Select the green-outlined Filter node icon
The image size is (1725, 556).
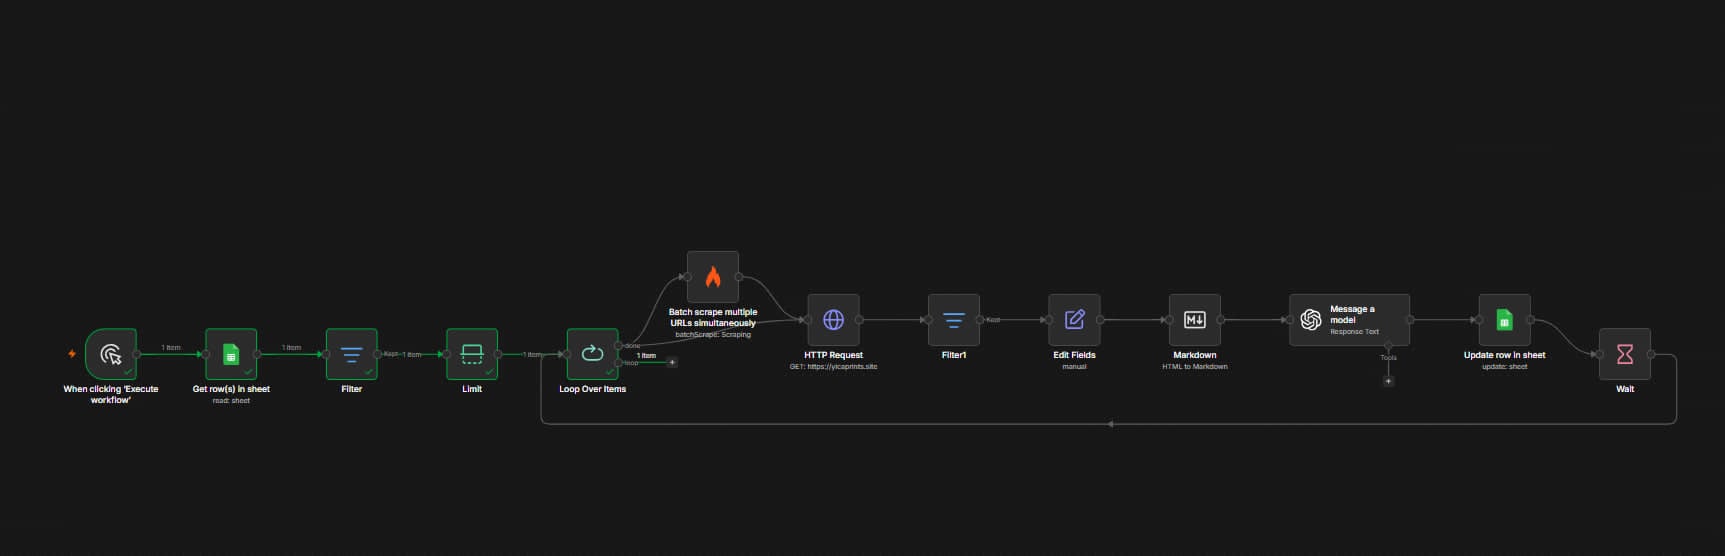tap(352, 354)
